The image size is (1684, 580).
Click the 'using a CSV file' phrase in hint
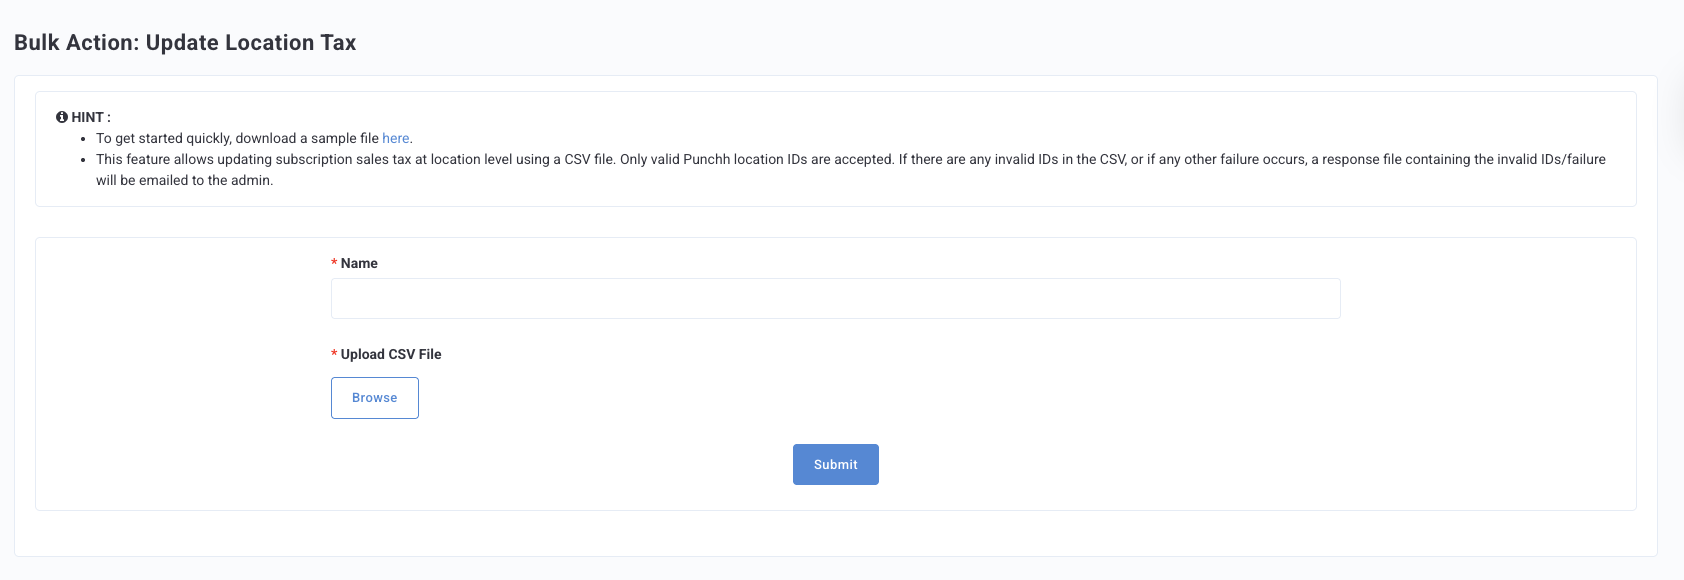pos(565,159)
